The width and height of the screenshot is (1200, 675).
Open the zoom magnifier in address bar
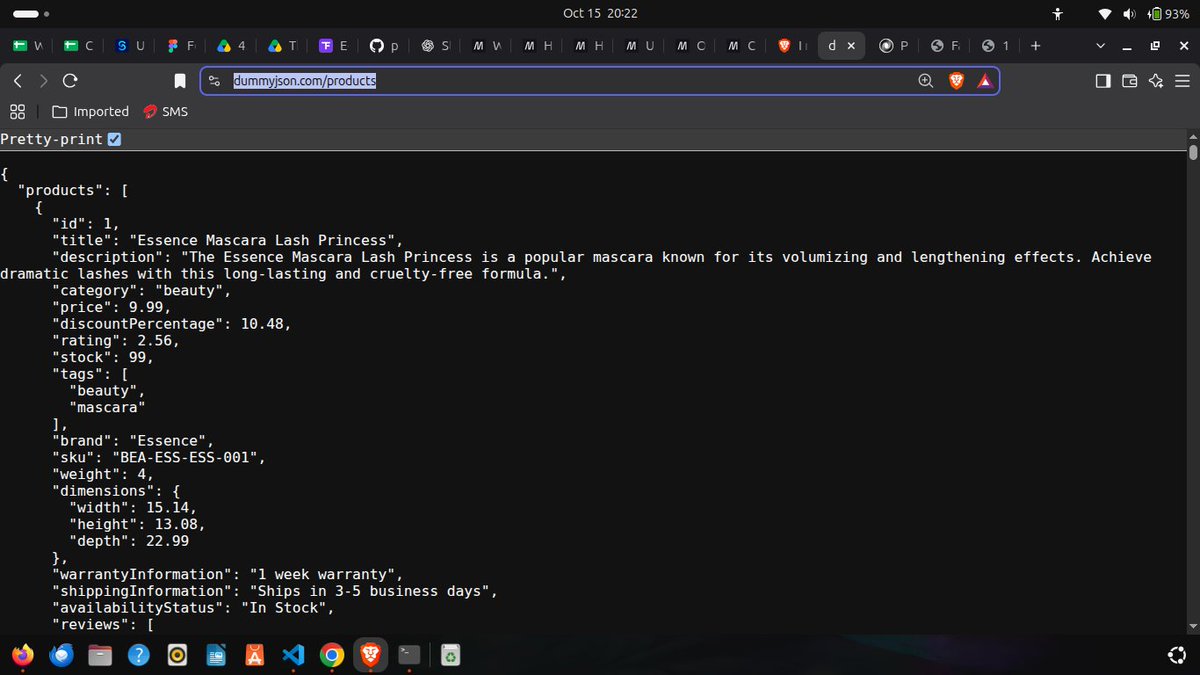pyautogui.click(x=926, y=81)
